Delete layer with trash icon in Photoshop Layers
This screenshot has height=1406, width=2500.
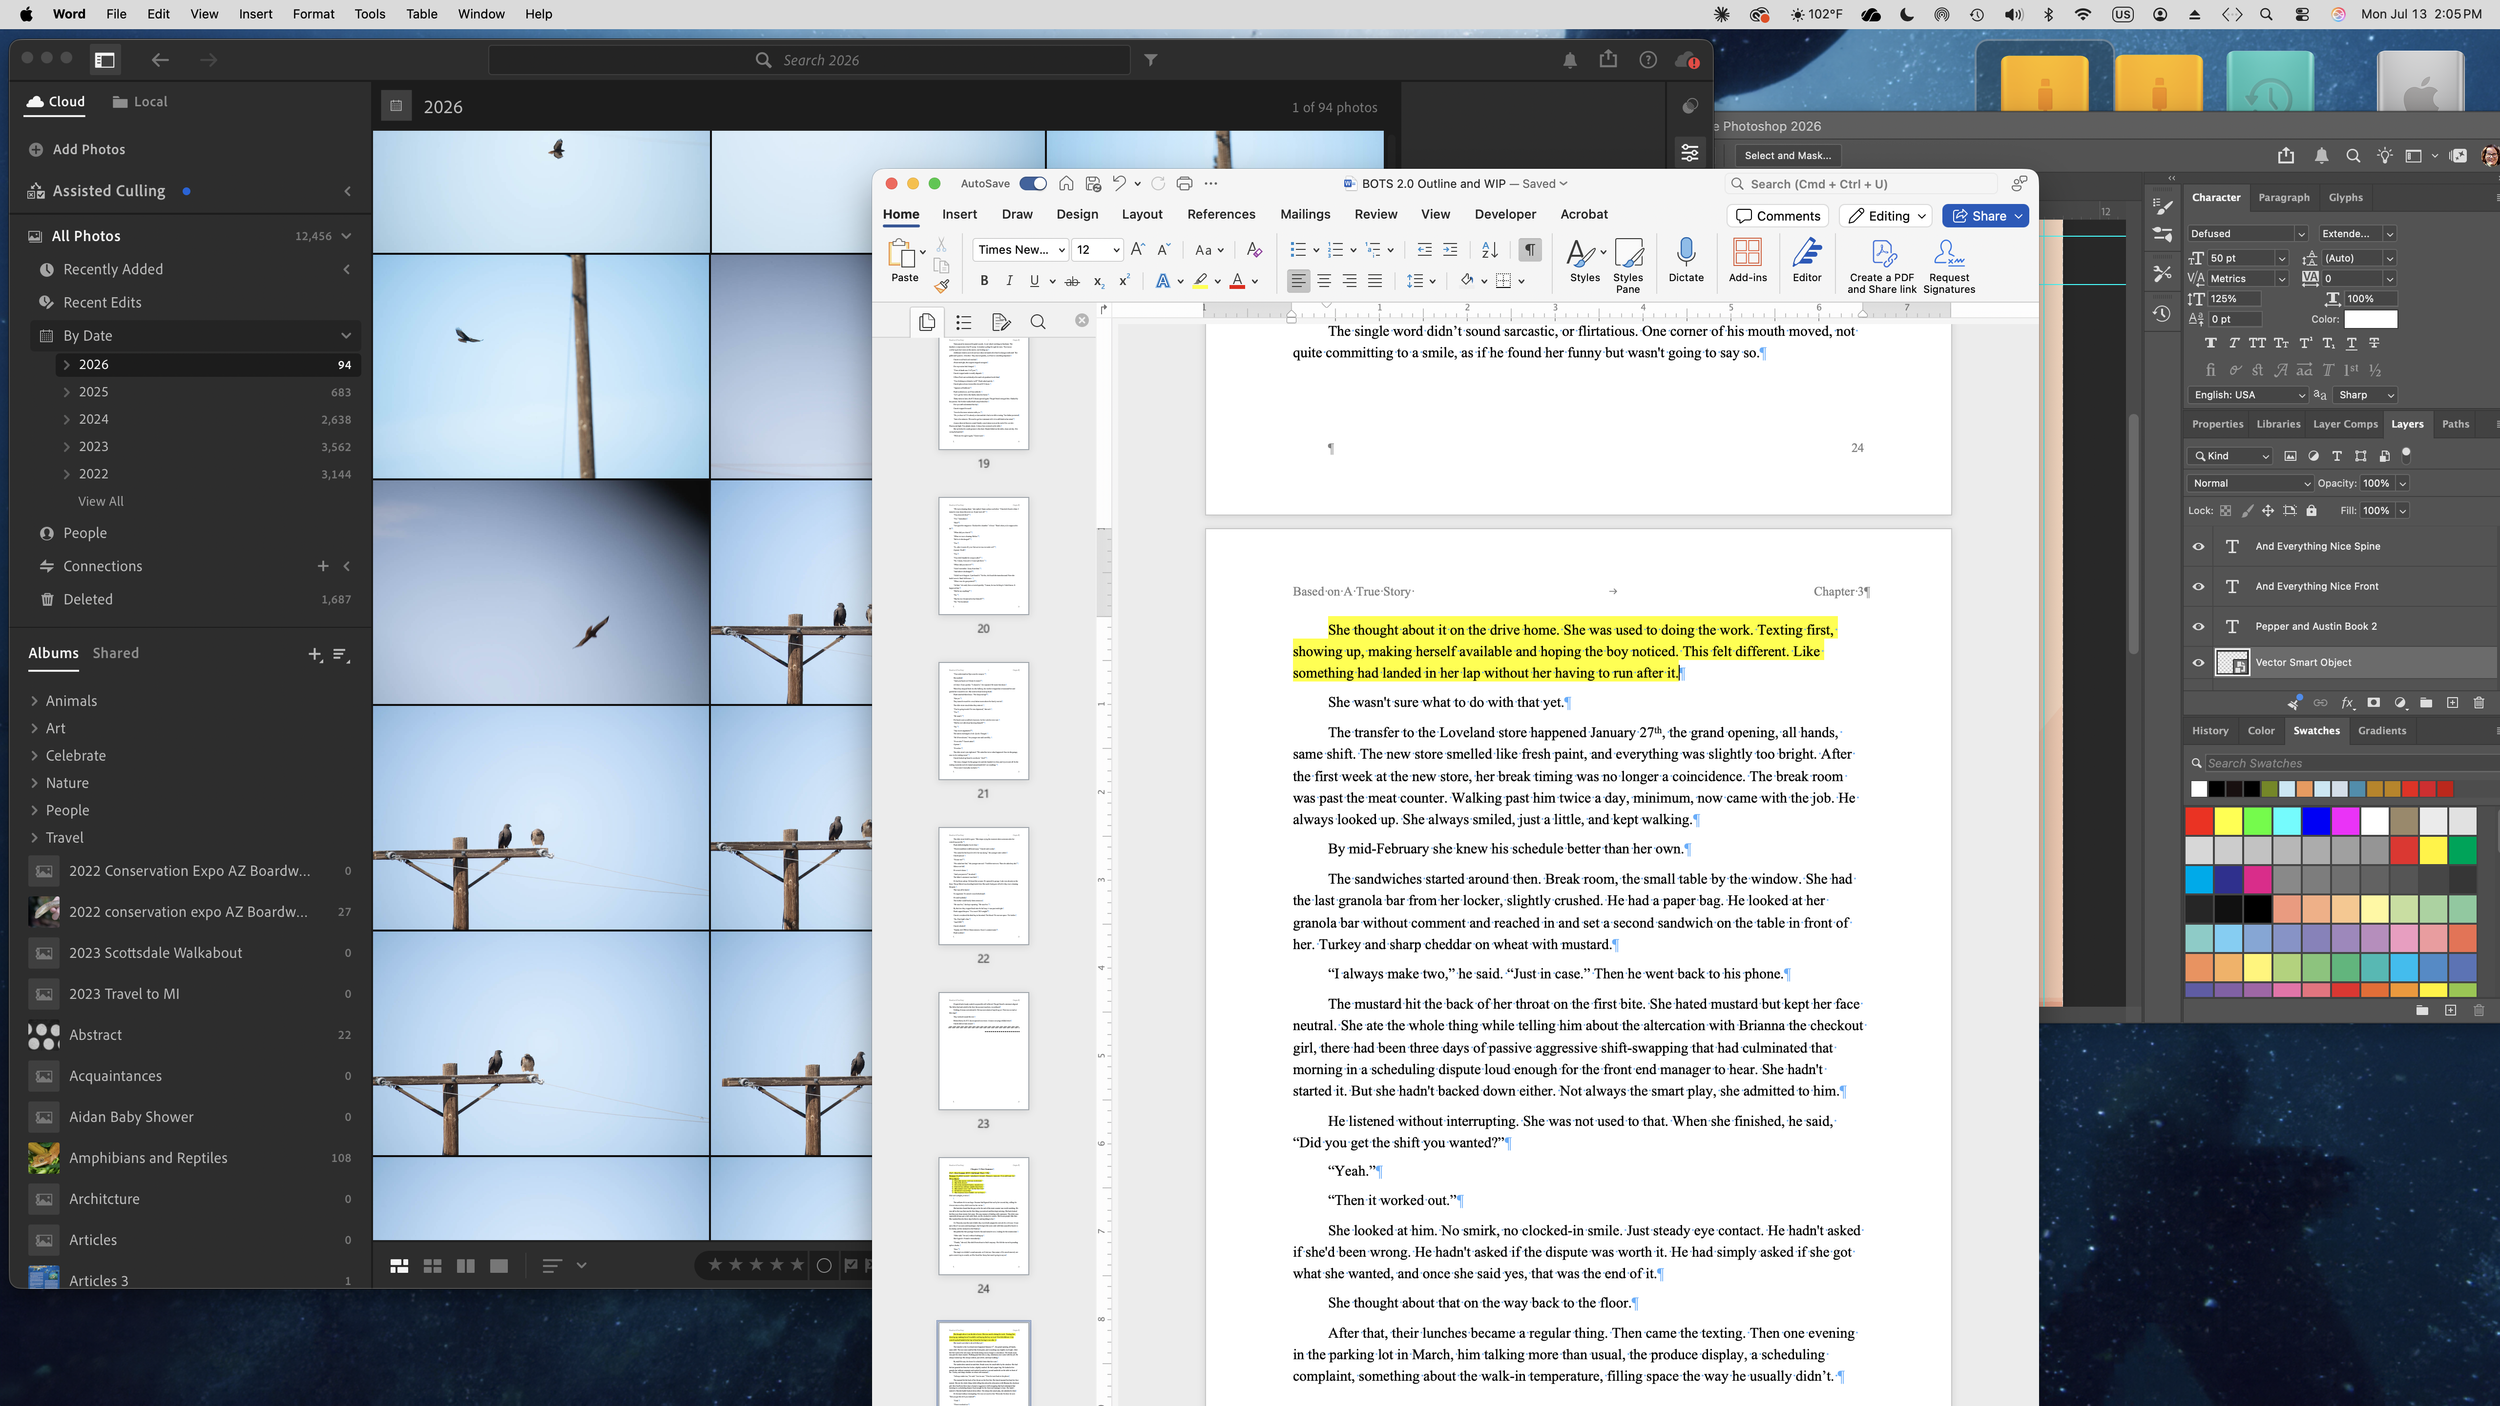coord(2478,703)
